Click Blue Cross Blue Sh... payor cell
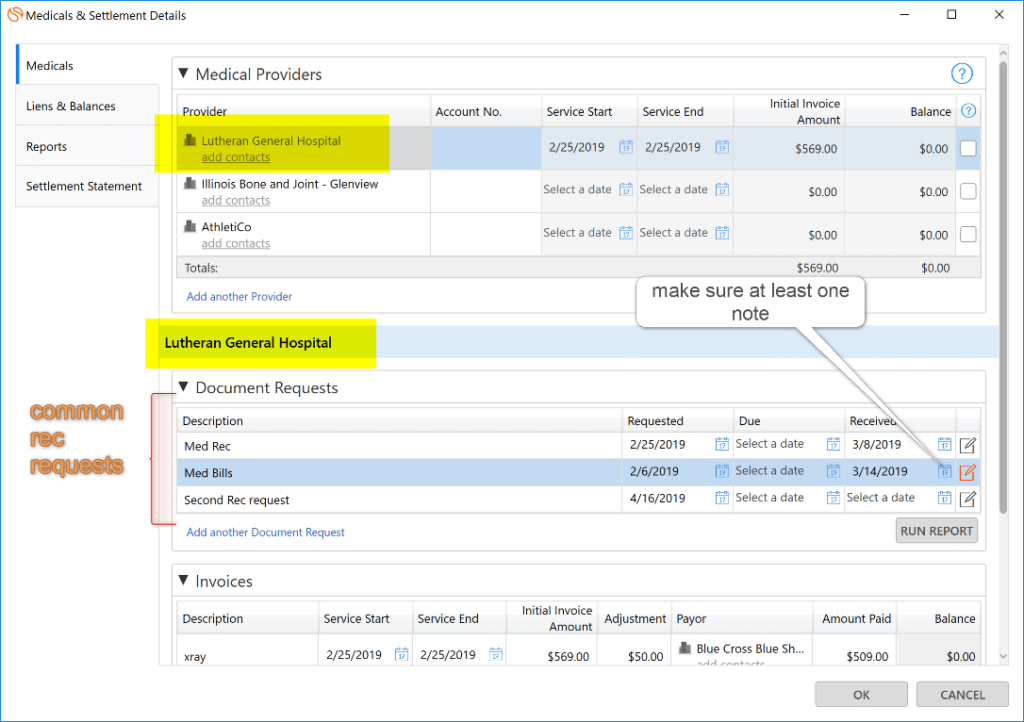1024x722 pixels. pos(743,649)
